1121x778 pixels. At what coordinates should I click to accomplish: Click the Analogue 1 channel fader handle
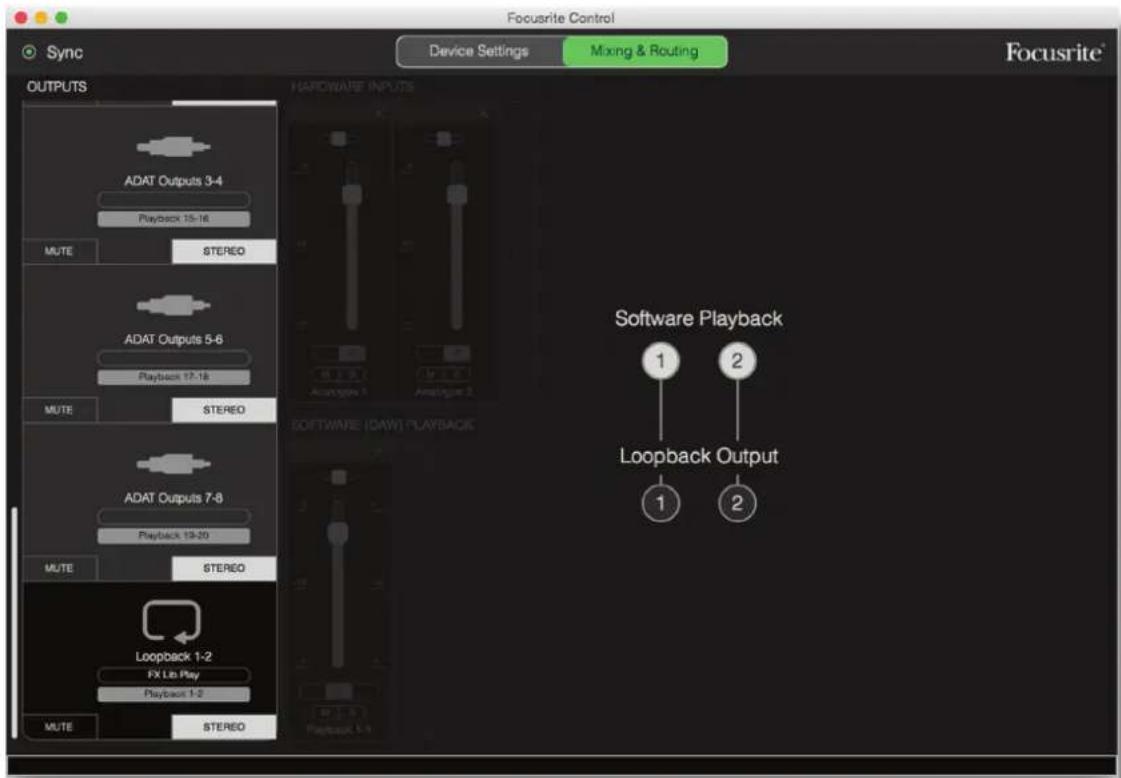(352, 194)
